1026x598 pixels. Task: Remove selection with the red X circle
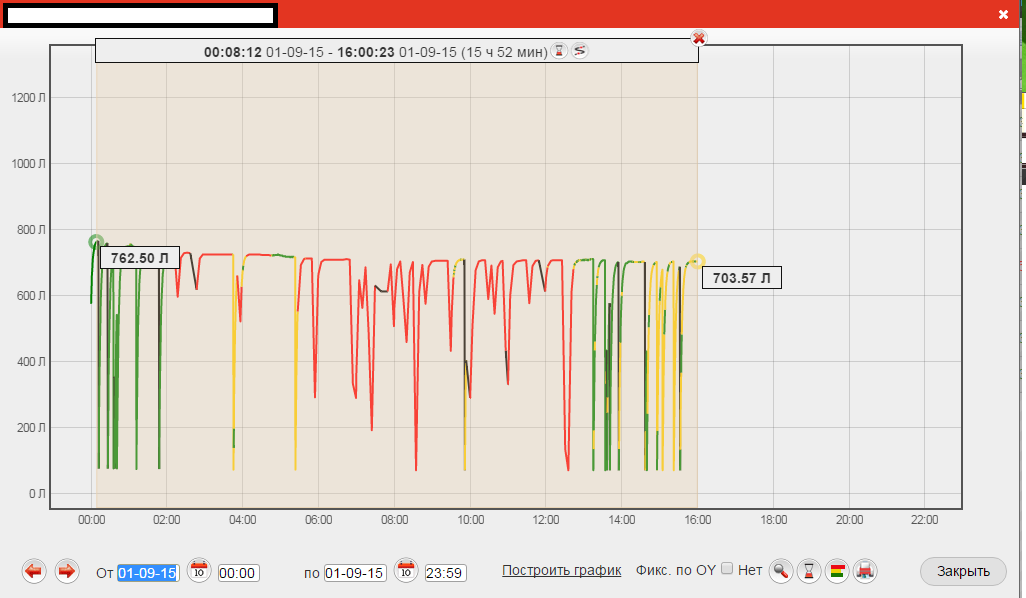[x=699, y=38]
